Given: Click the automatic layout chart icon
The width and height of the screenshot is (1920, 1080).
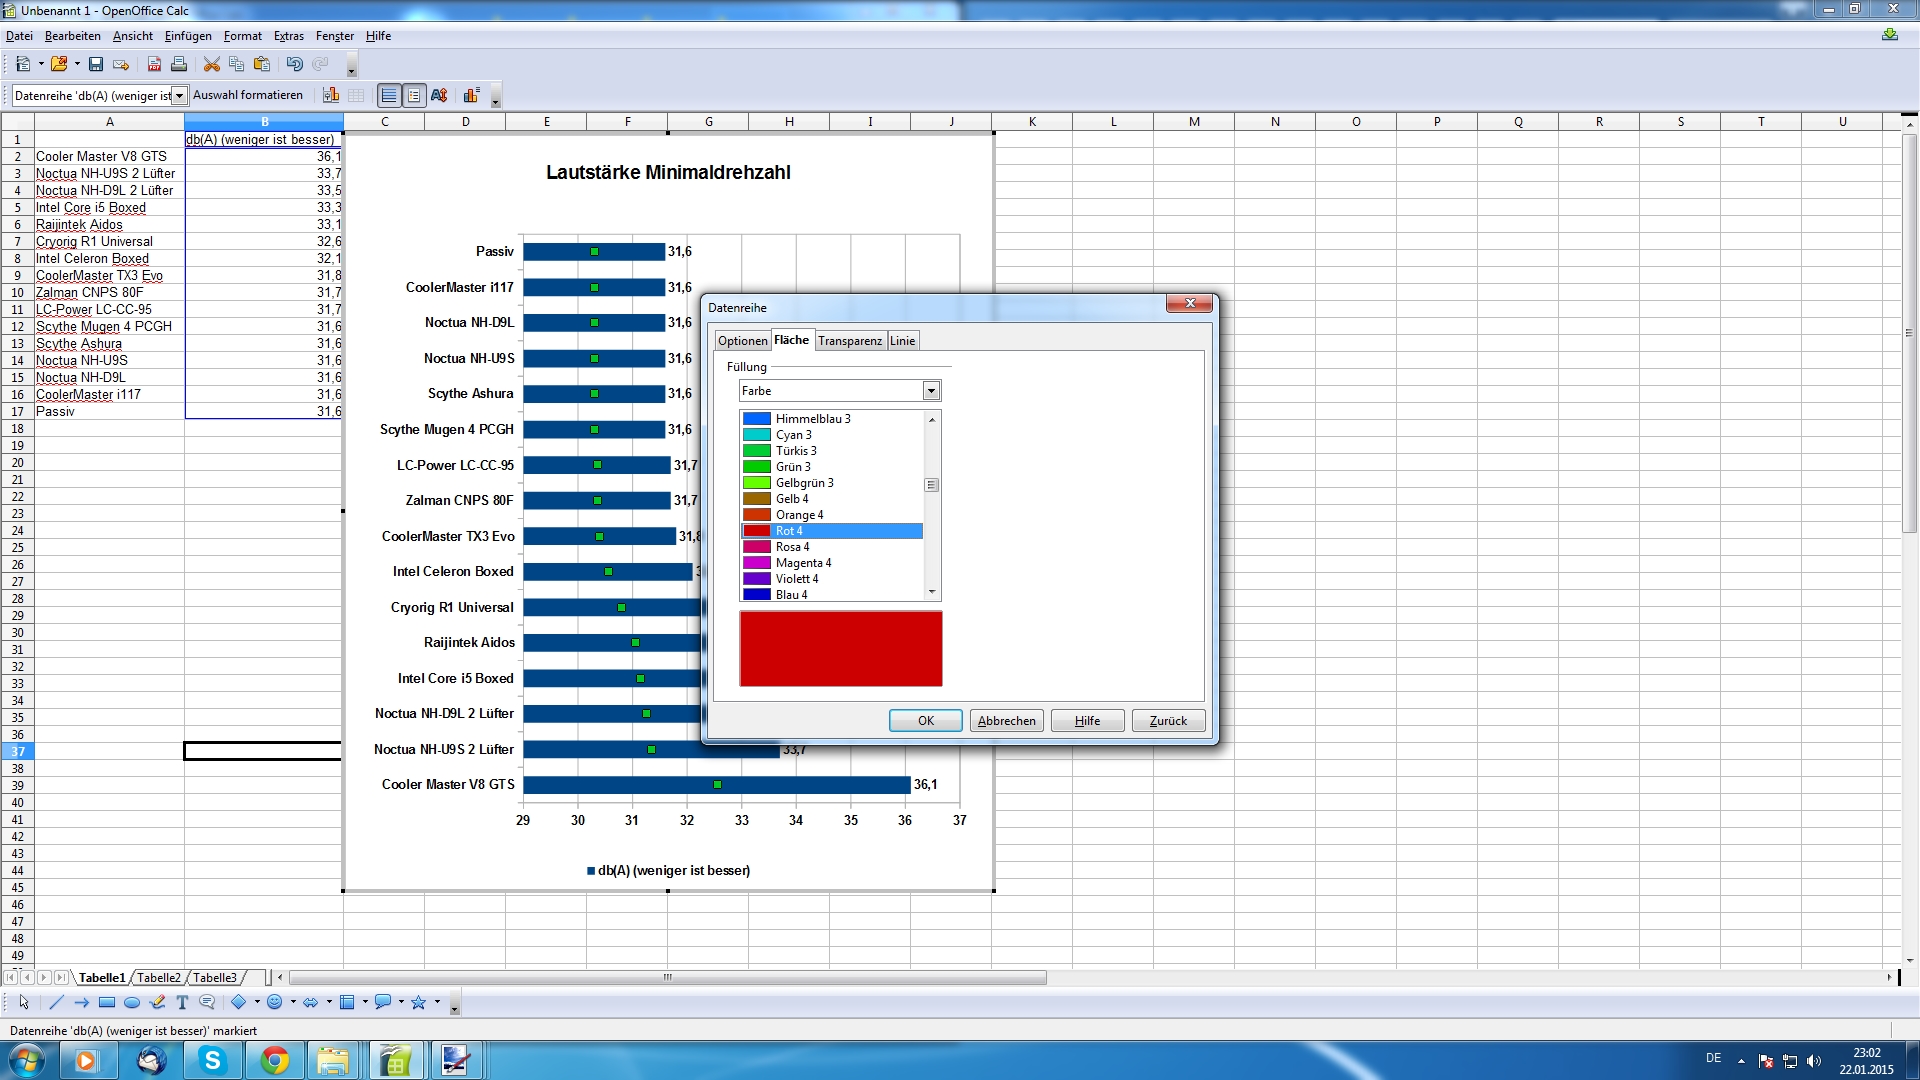Looking at the screenshot, I should (471, 95).
